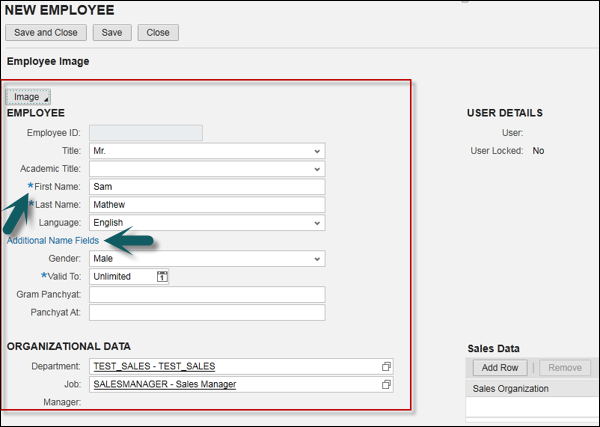Open Job value help icon

tap(386, 385)
